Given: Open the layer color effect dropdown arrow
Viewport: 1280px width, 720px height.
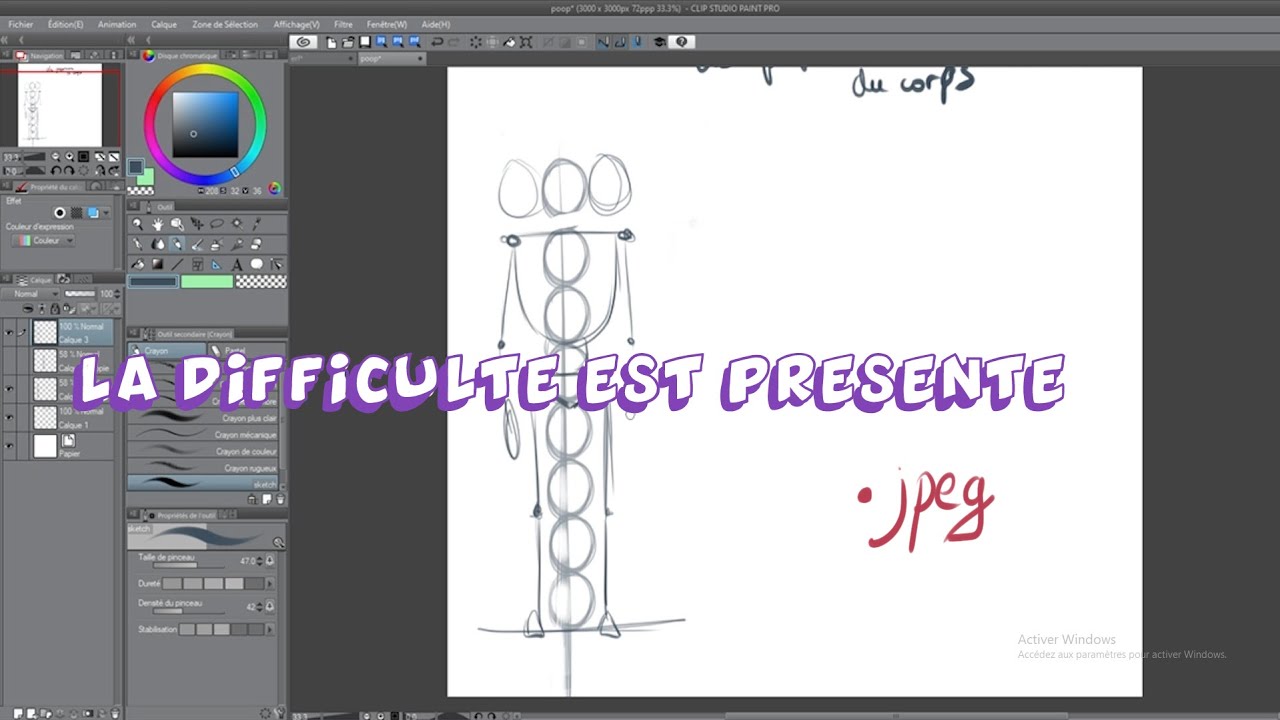Looking at the screenshot, I should pos(106,212).
